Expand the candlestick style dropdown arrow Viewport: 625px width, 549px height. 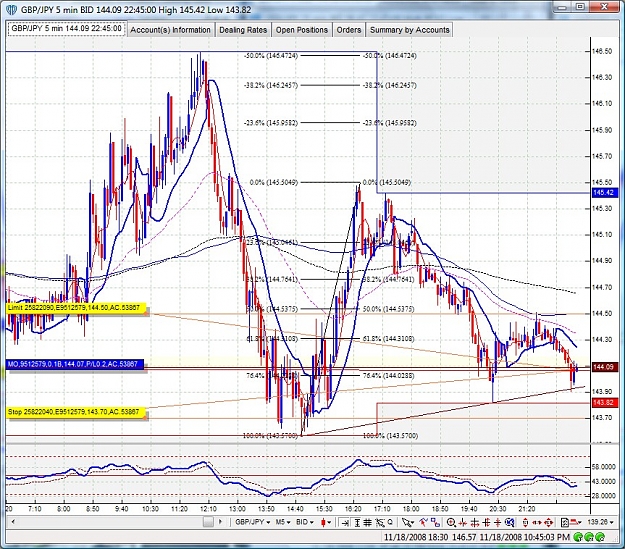tap(329, 523)
